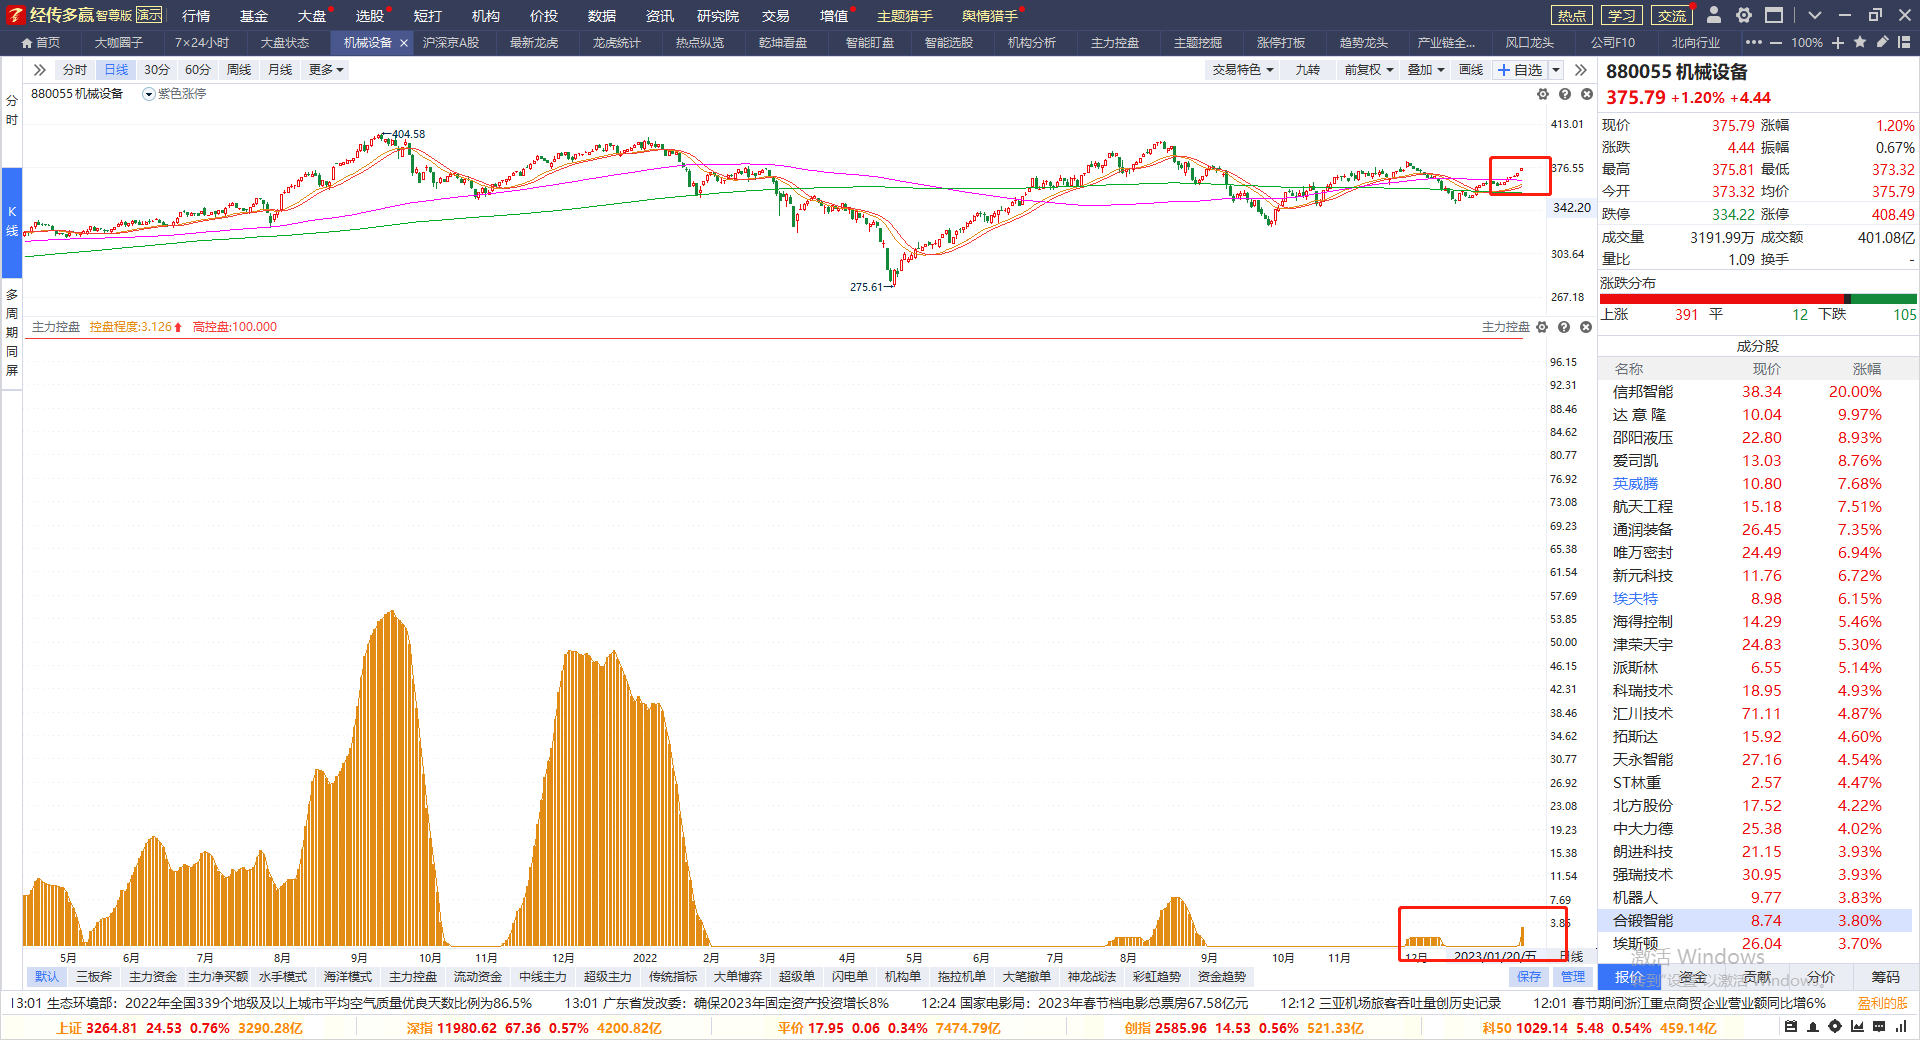The height and width of the screenshot is (1040, 1920).
Task: Open the 主题猎手 menu
Action: (x=905, y=16)
